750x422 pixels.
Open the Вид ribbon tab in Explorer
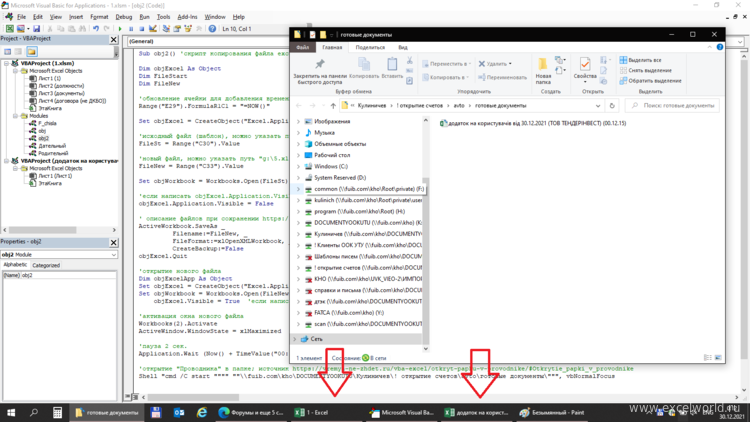tap(403, 47)
